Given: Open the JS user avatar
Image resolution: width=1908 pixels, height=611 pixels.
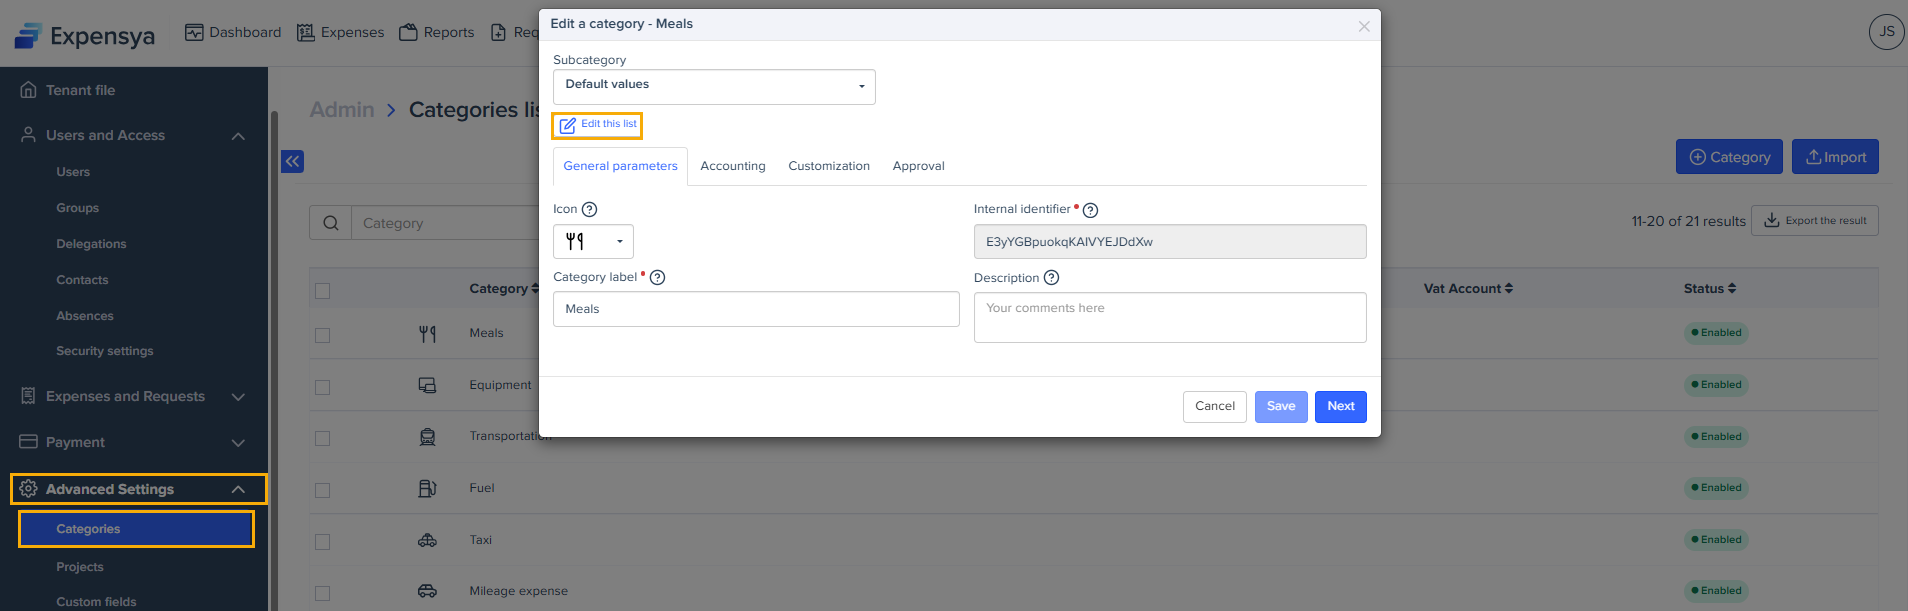Looking at the screenshot, I should pos(1886,32).
